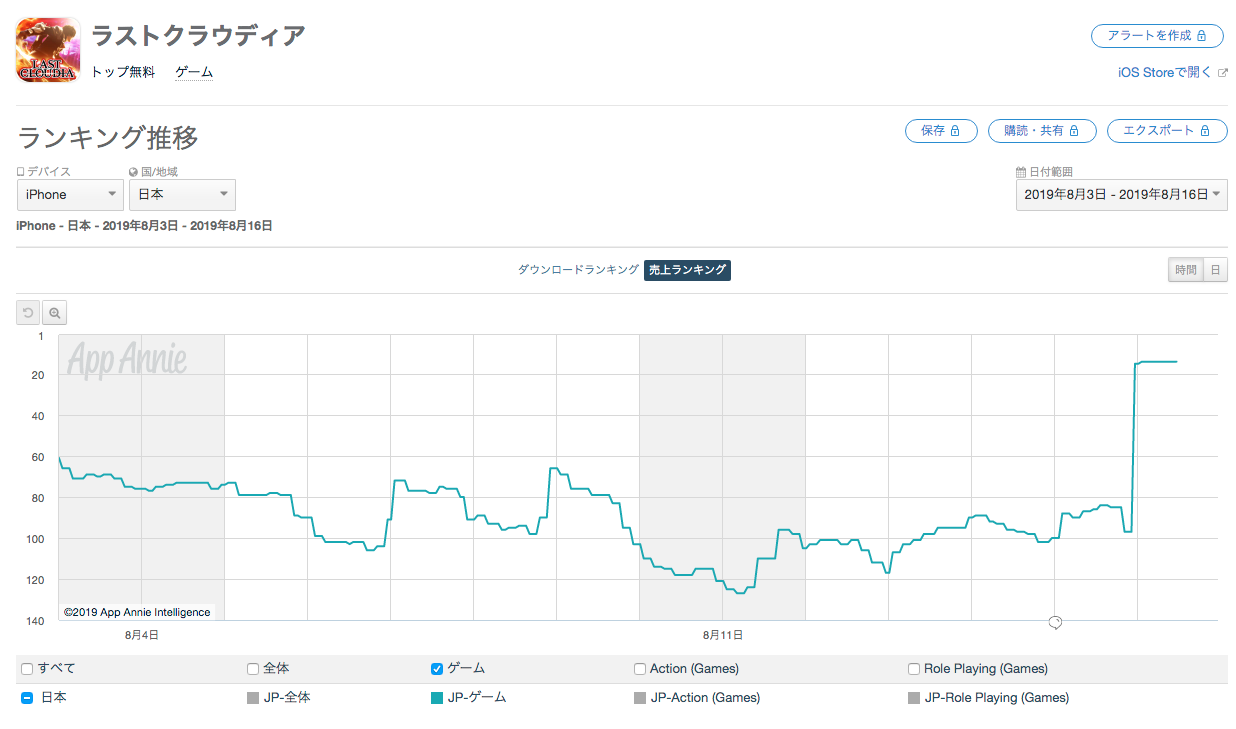The width and height of the screenshot is (1236, 729).
Task: Click the lock icon in 保存 button
Action: tap(955, 131)
